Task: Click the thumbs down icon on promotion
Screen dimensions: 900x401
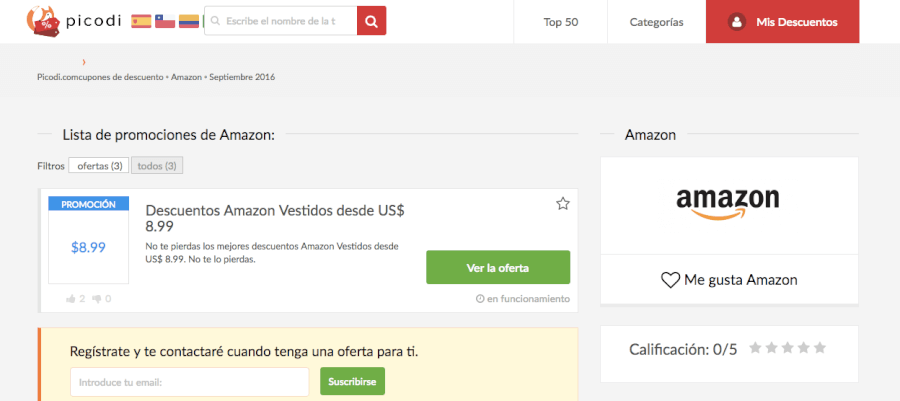Action: point(97,298)
